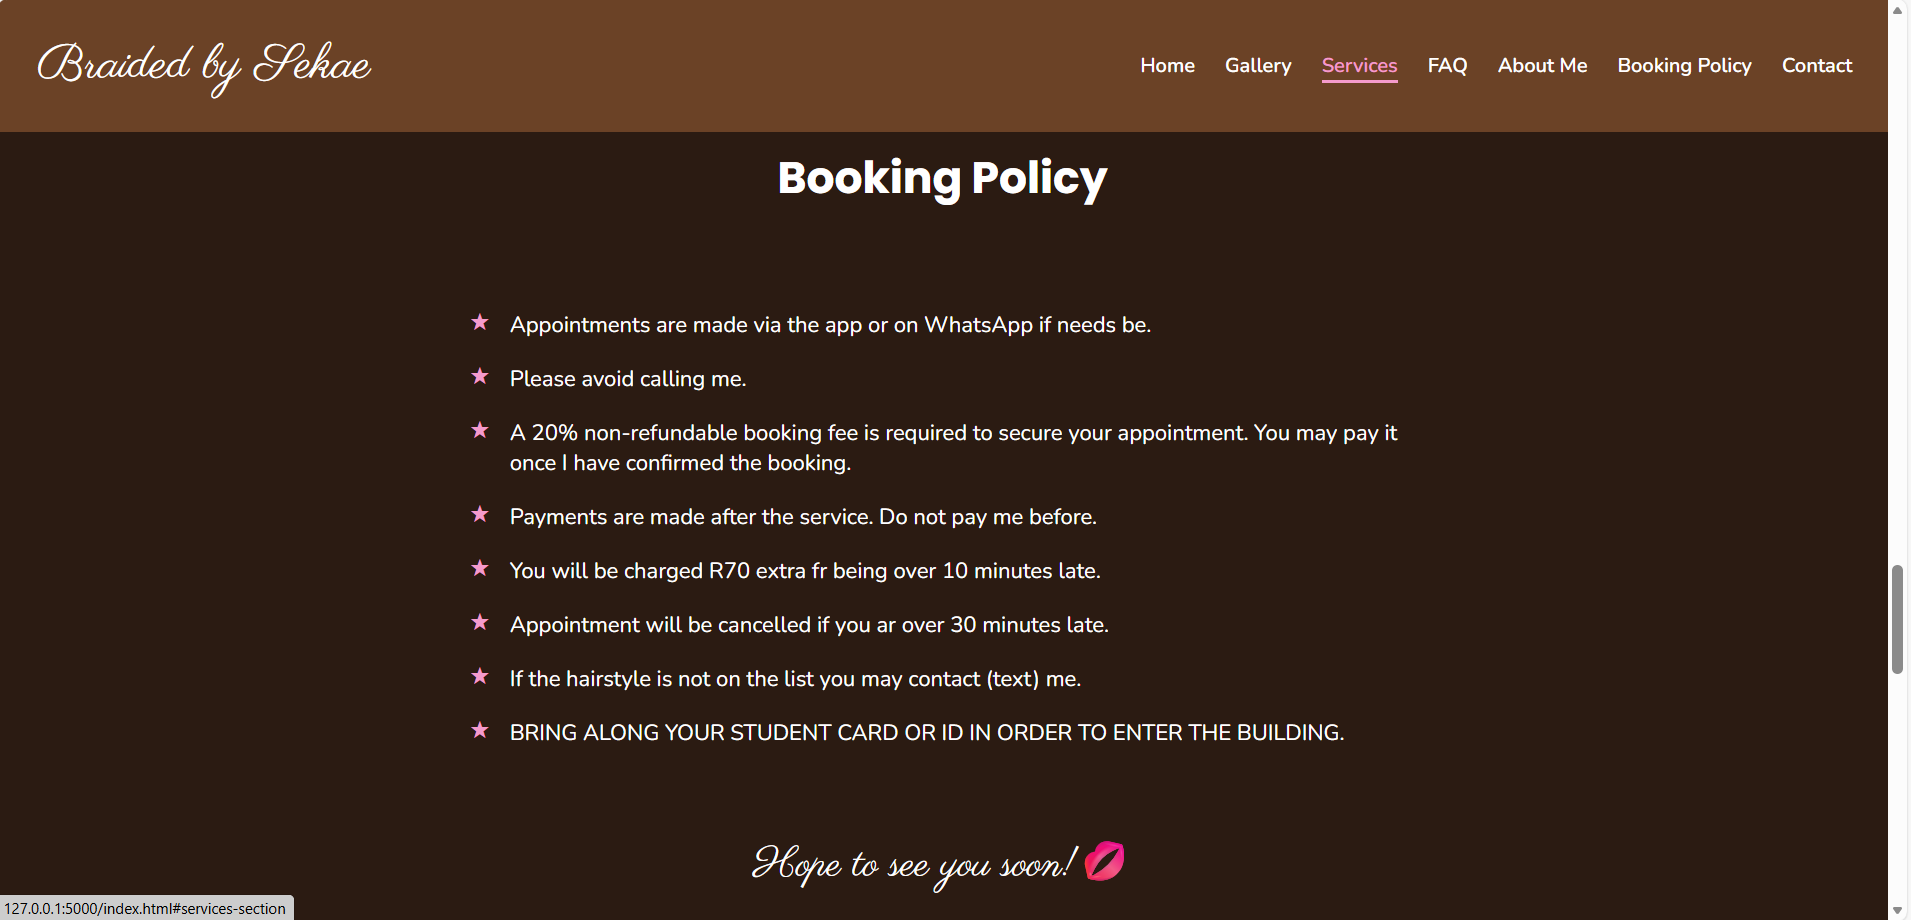This screenshot has width=1911, height=920.
Task: Navigate to About Me
Action: point(1542,66)
